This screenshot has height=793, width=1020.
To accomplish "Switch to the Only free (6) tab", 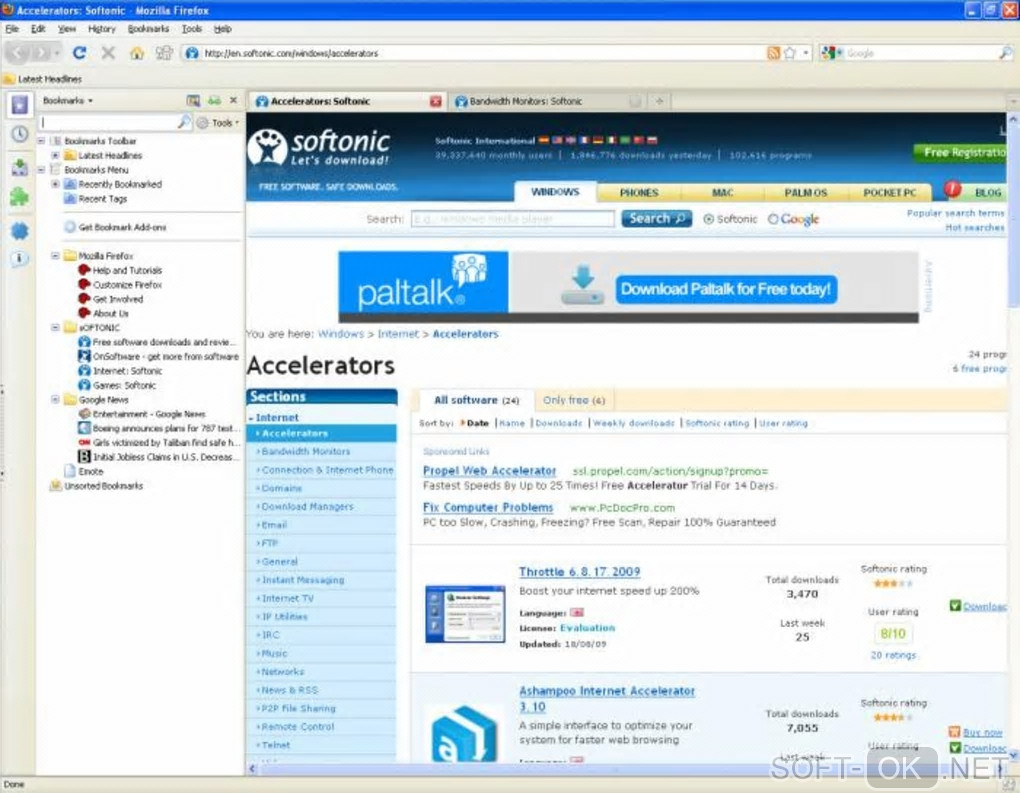I will tap(574, 400).
